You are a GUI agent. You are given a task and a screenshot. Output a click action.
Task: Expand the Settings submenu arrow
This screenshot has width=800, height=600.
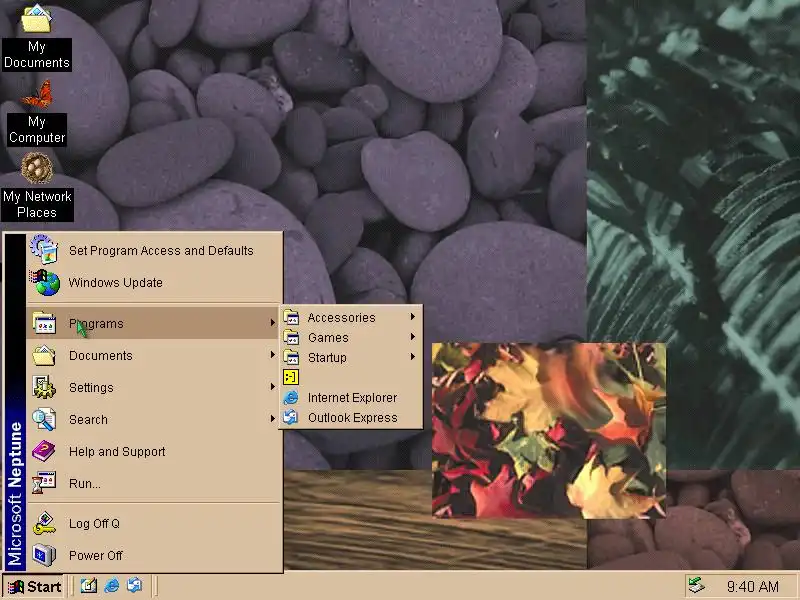(273, 387)
